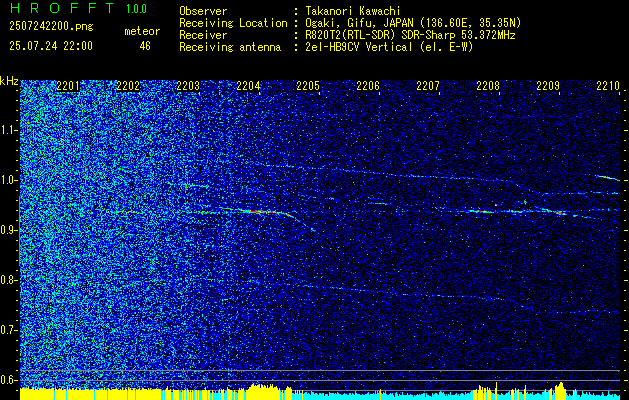Viewport: 629px width, 400px height.
Task: Click the 2202 time marker
Action: coord(128,85)
